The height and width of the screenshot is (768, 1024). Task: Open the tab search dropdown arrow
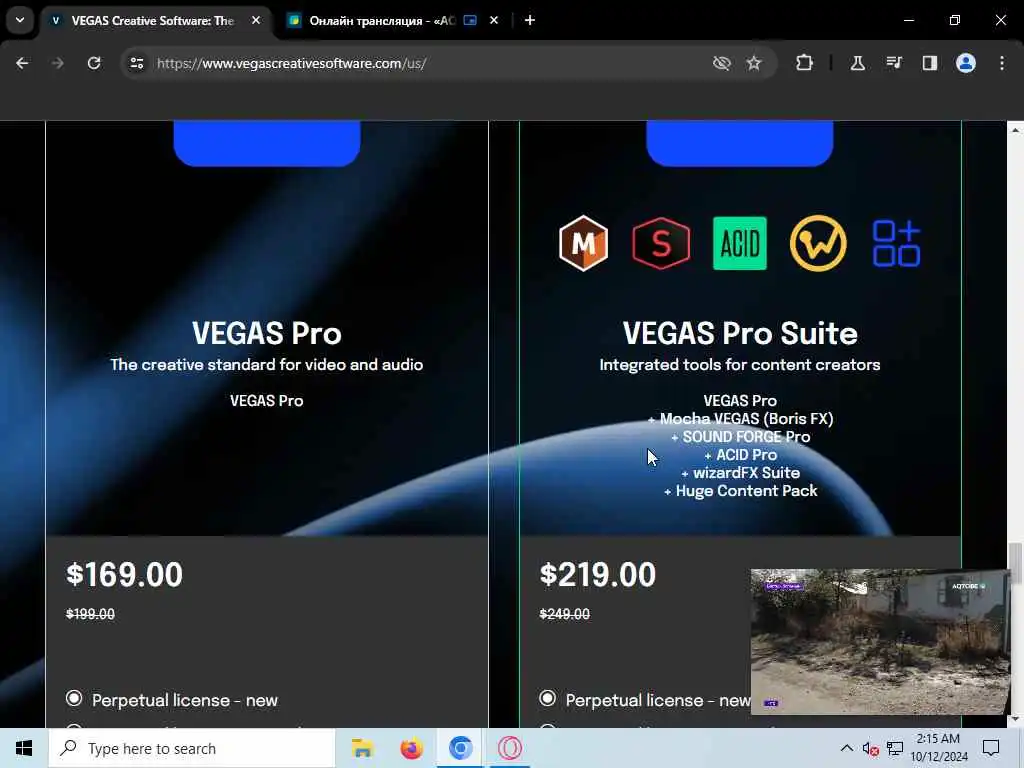[20, 20]
